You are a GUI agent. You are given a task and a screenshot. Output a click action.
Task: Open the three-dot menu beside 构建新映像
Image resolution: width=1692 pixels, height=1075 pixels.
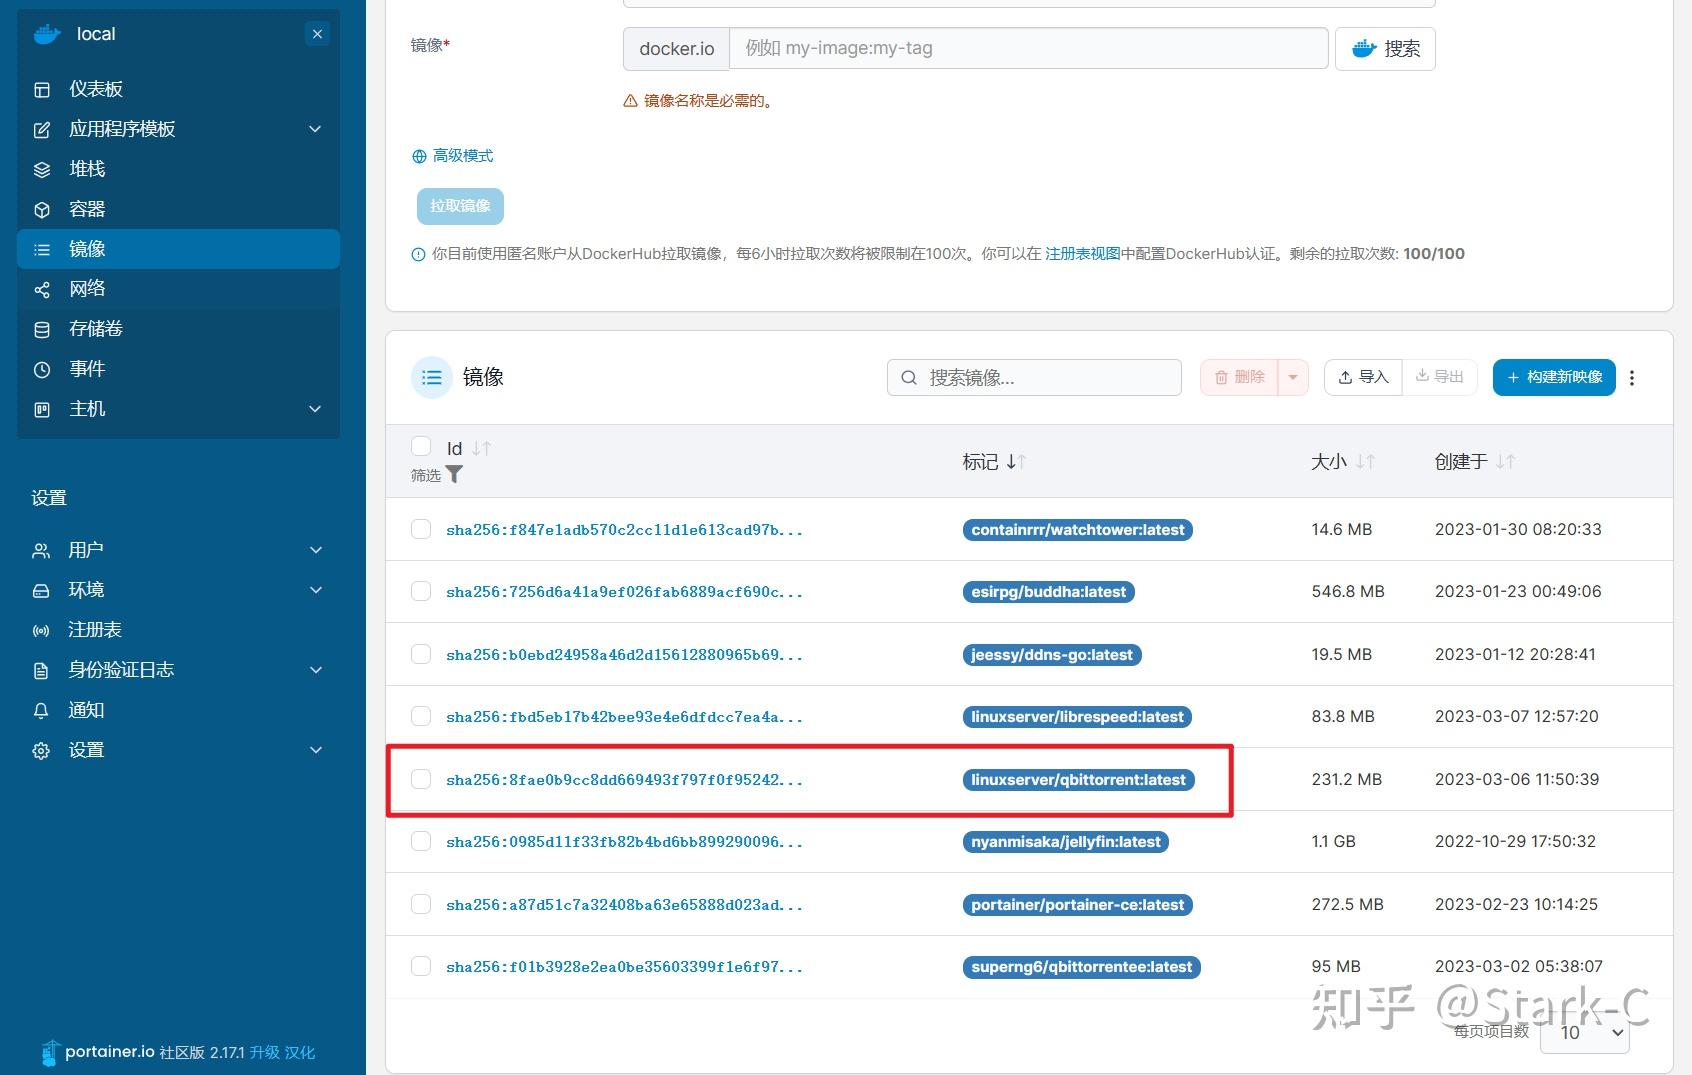coord(1632,377)
